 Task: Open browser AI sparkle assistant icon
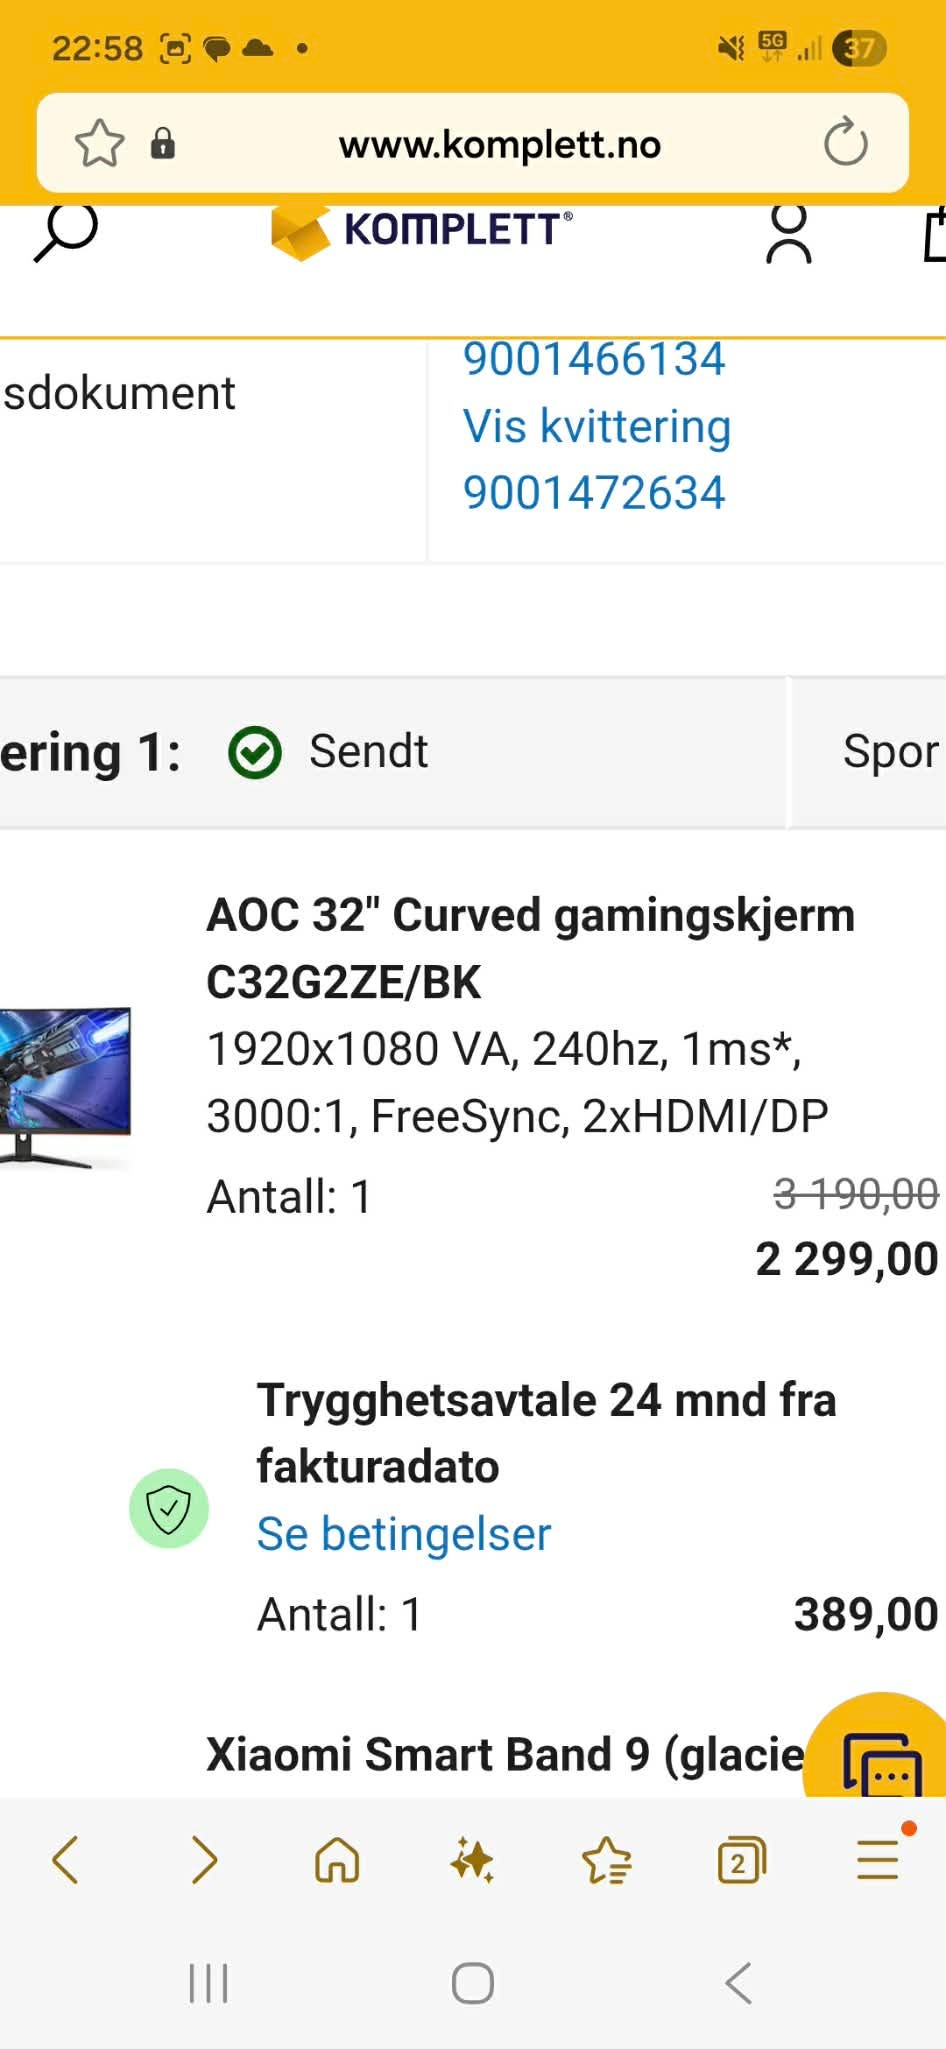click(472, 1861)
